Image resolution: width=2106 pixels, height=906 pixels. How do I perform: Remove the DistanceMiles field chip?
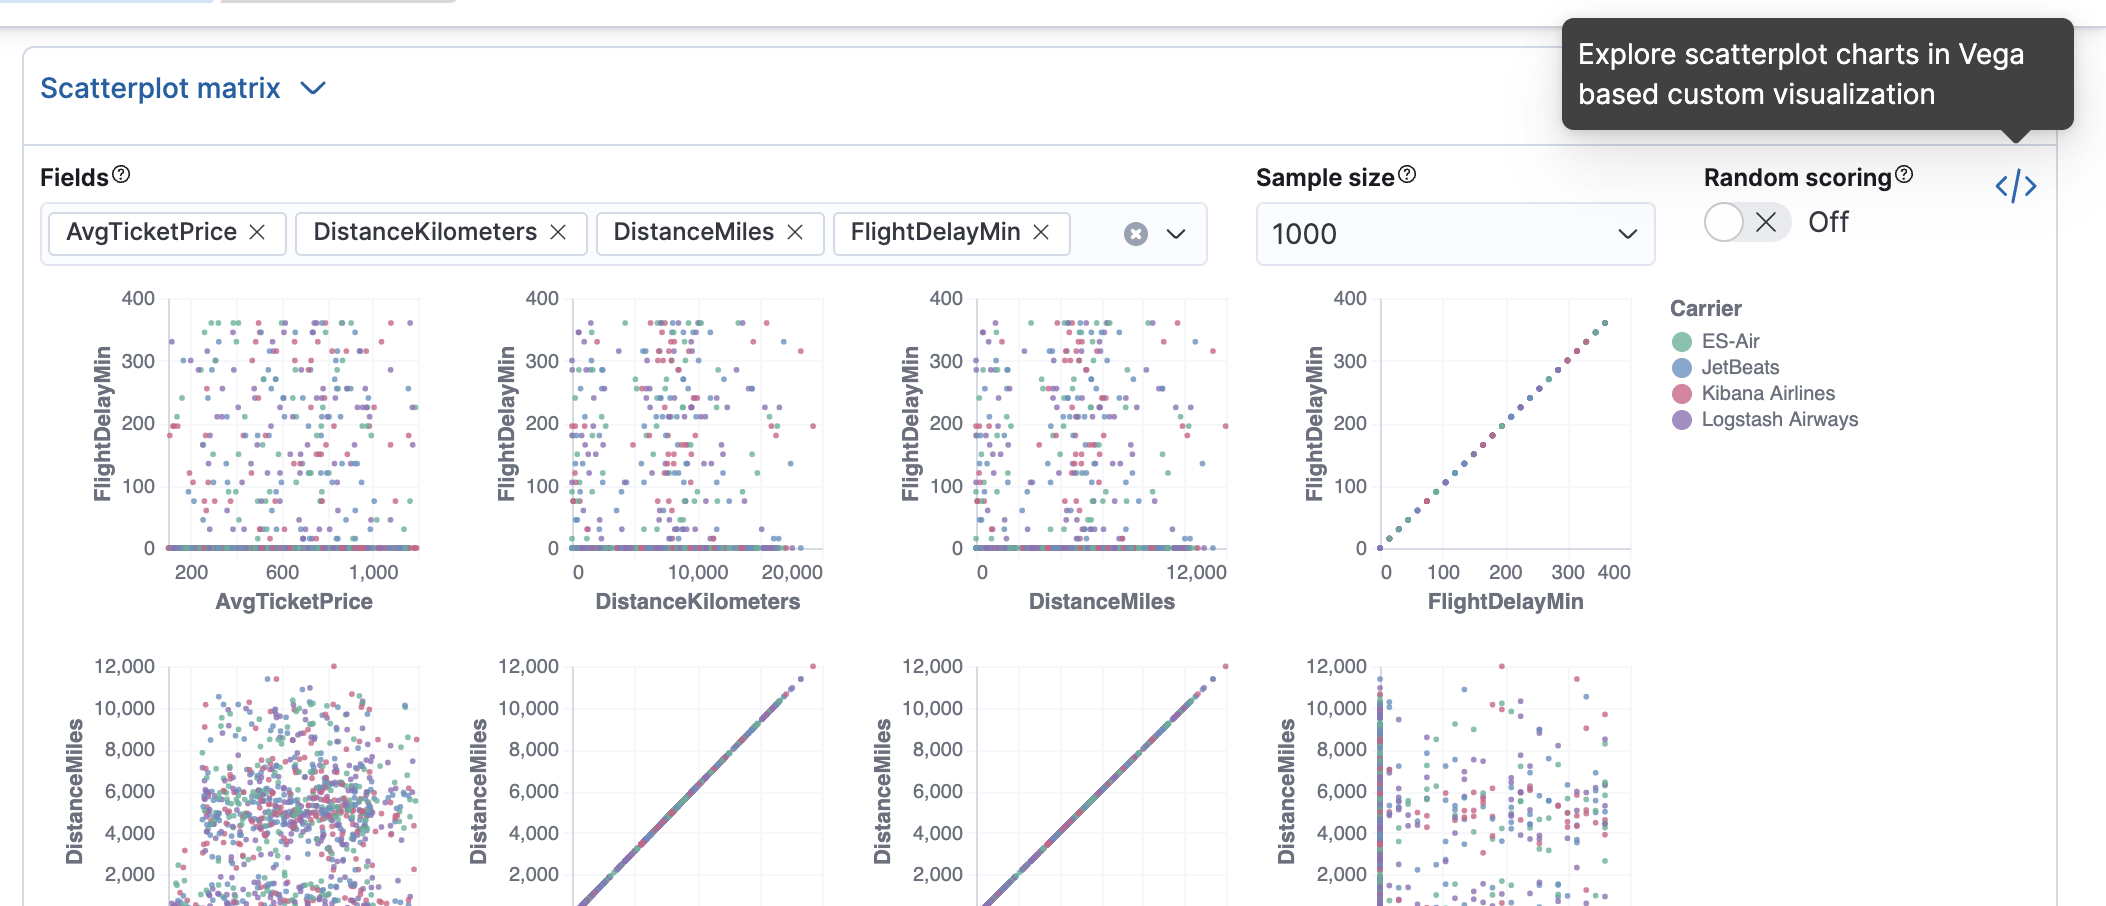click(795, 232)
